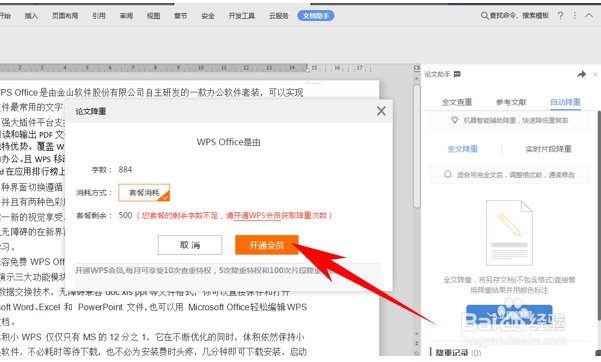This screenshot has height=362, width=601.
Task: Click the share arrow icon in 论文助手 panel
Action: click(x=581, y=74)
